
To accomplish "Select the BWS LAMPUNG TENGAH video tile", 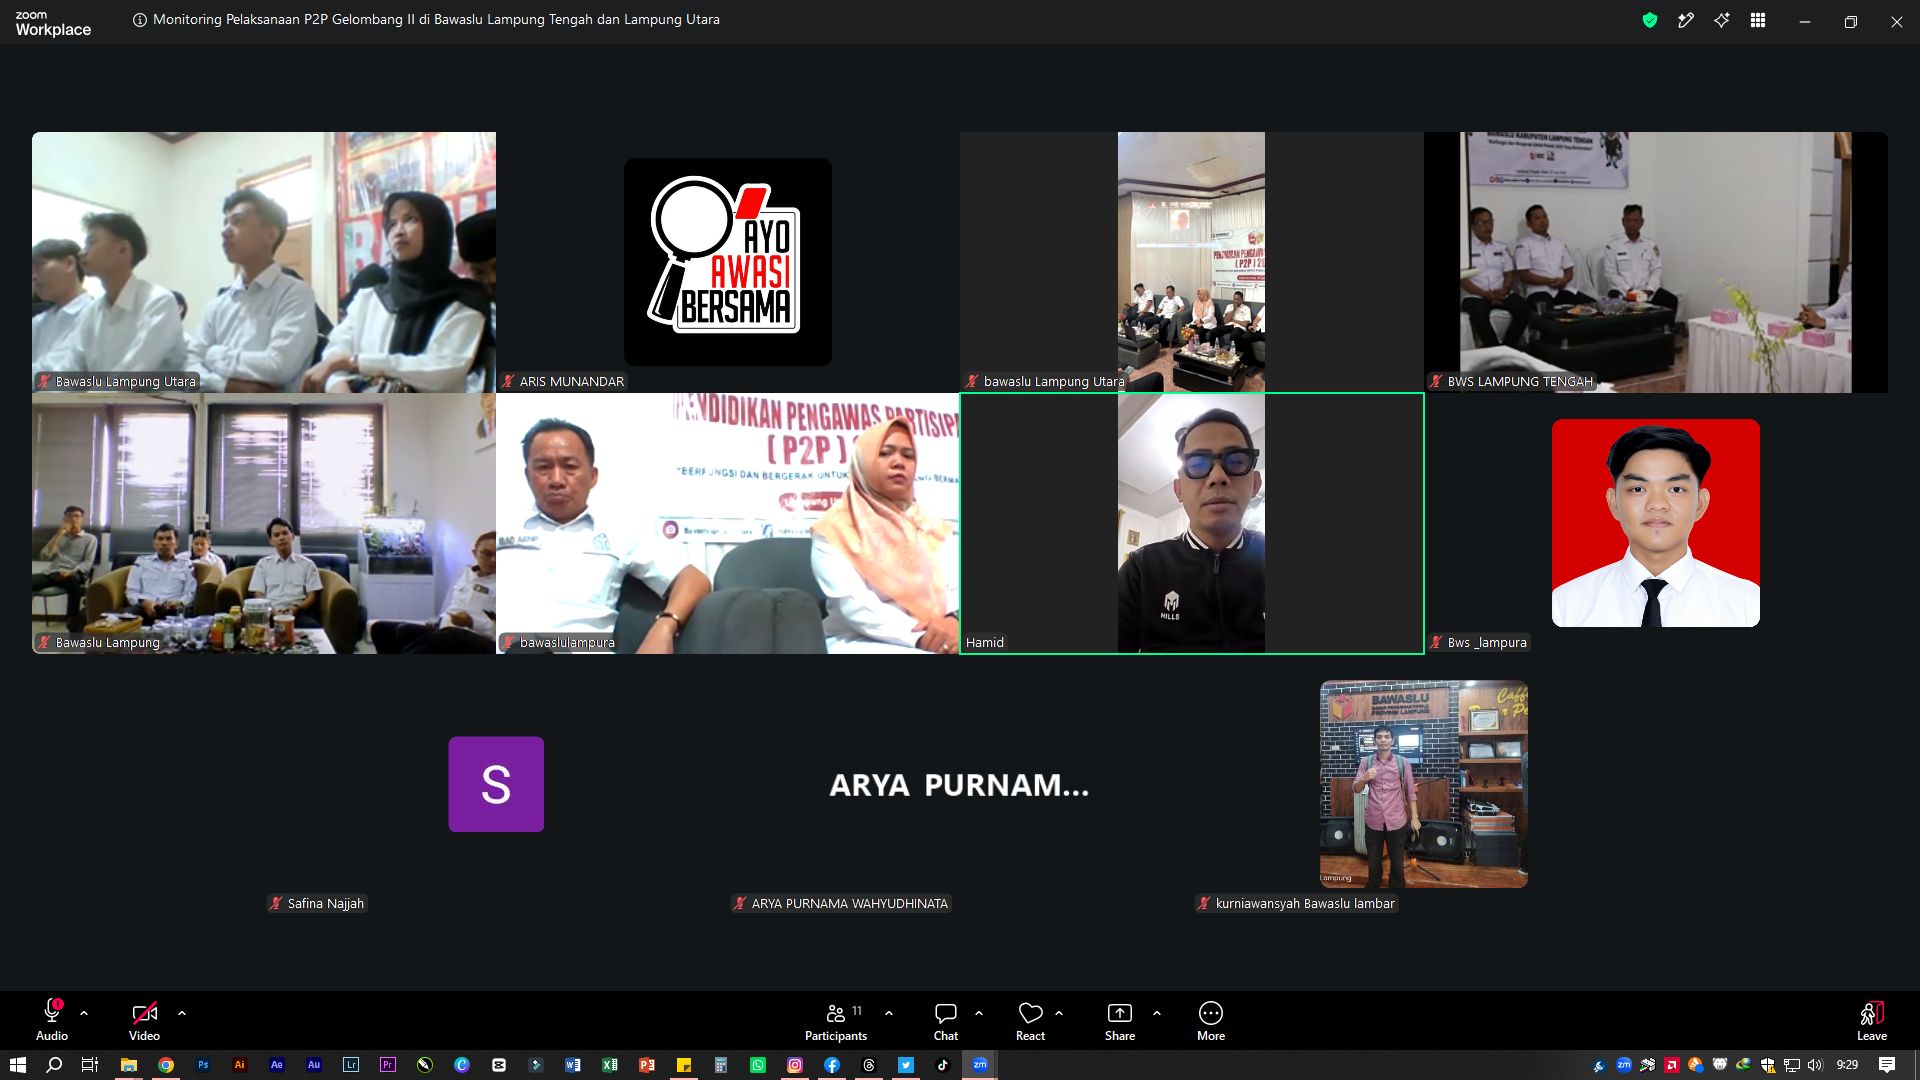I will [1656, 262].
